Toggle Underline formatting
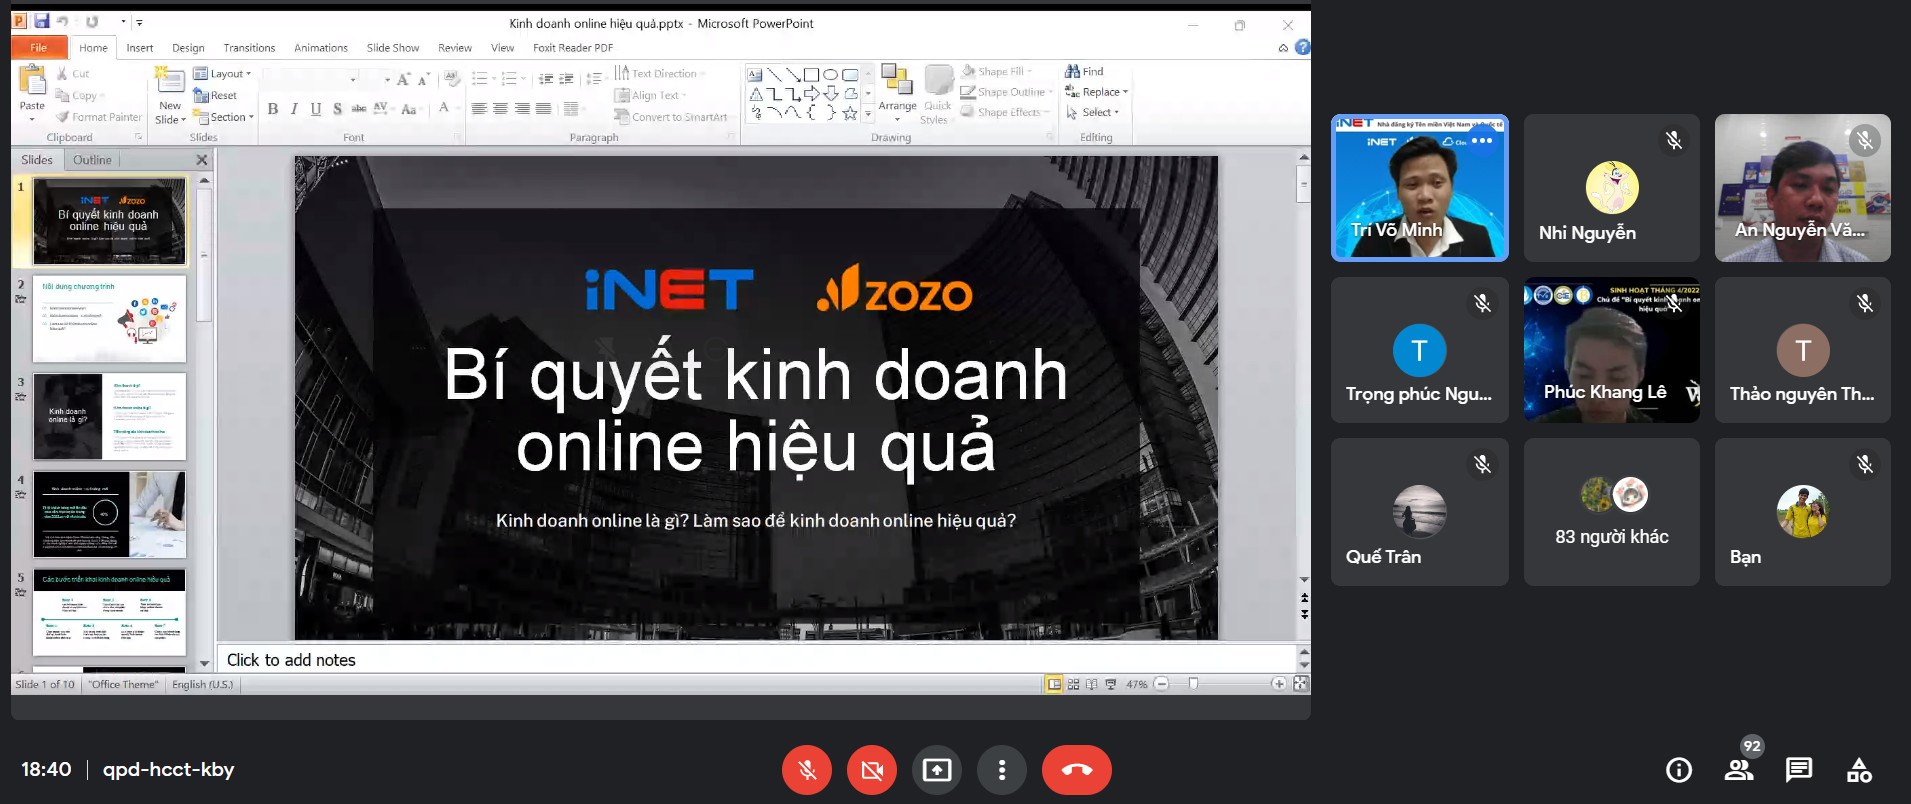Screen dimensions: 1911x804 (x=316, y=109)
